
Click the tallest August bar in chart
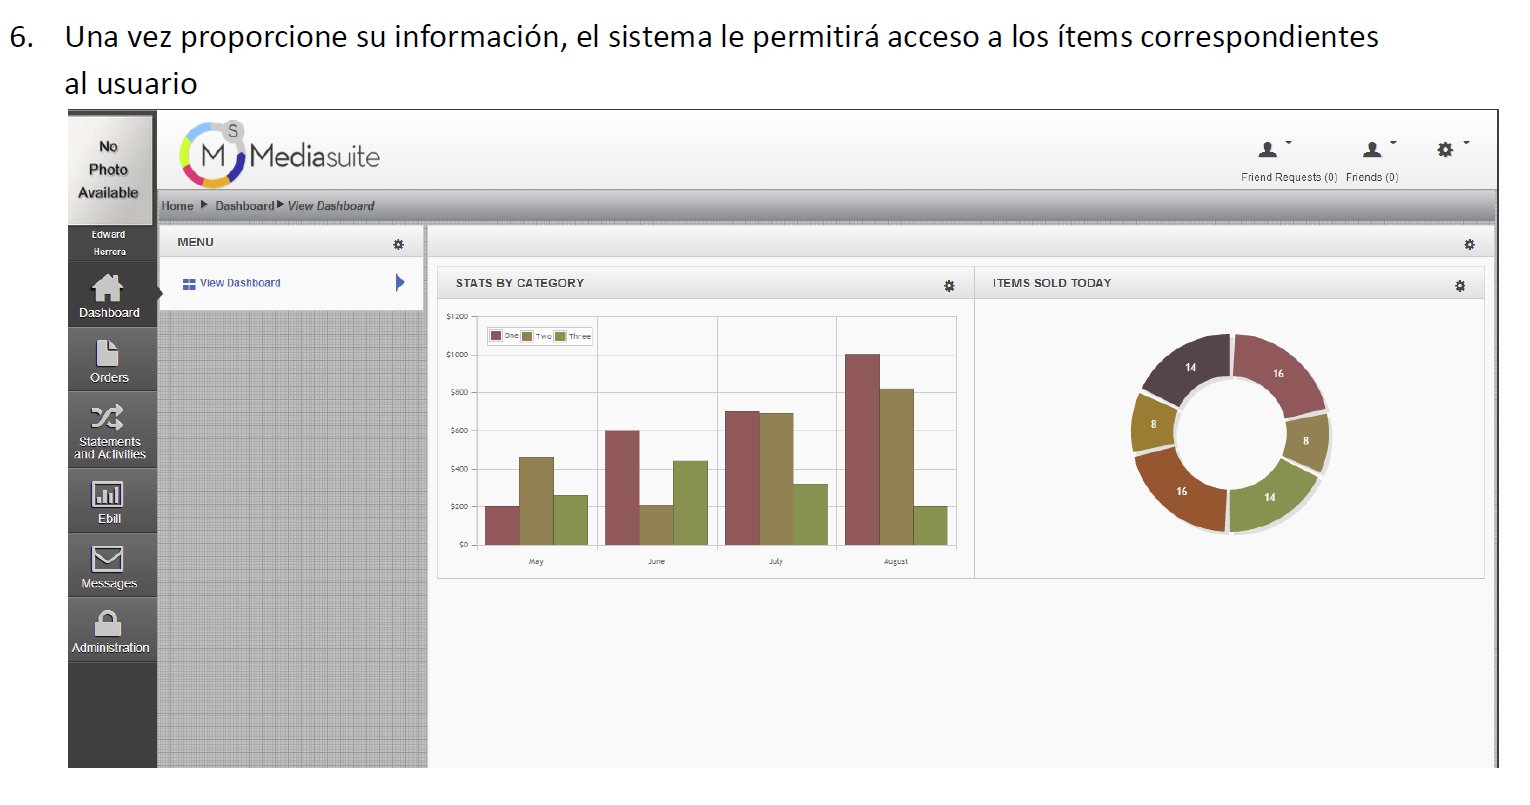pos(862,450)
